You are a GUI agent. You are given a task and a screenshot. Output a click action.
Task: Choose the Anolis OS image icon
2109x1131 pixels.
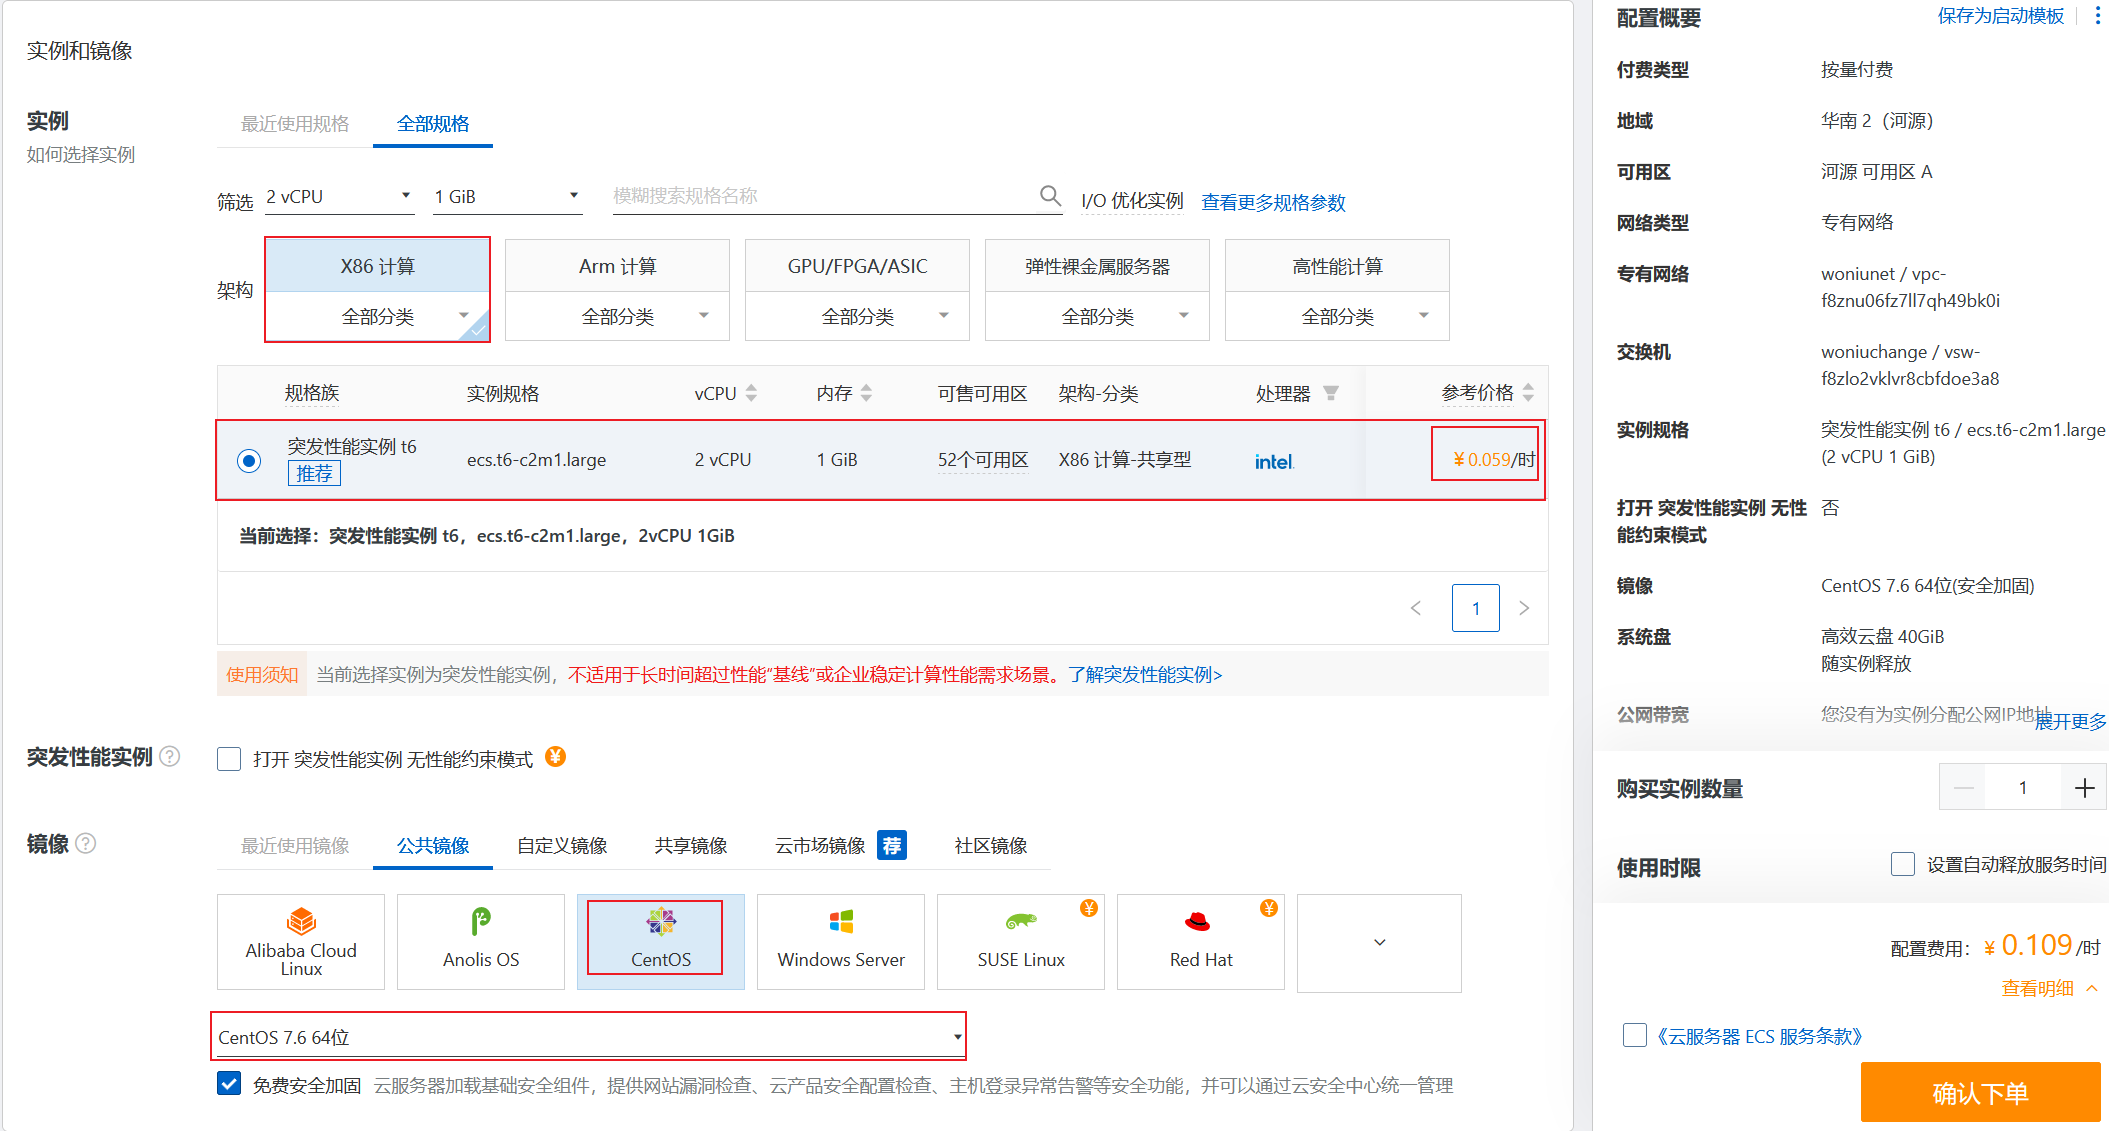pyautogui.click(x=481, y=921)
